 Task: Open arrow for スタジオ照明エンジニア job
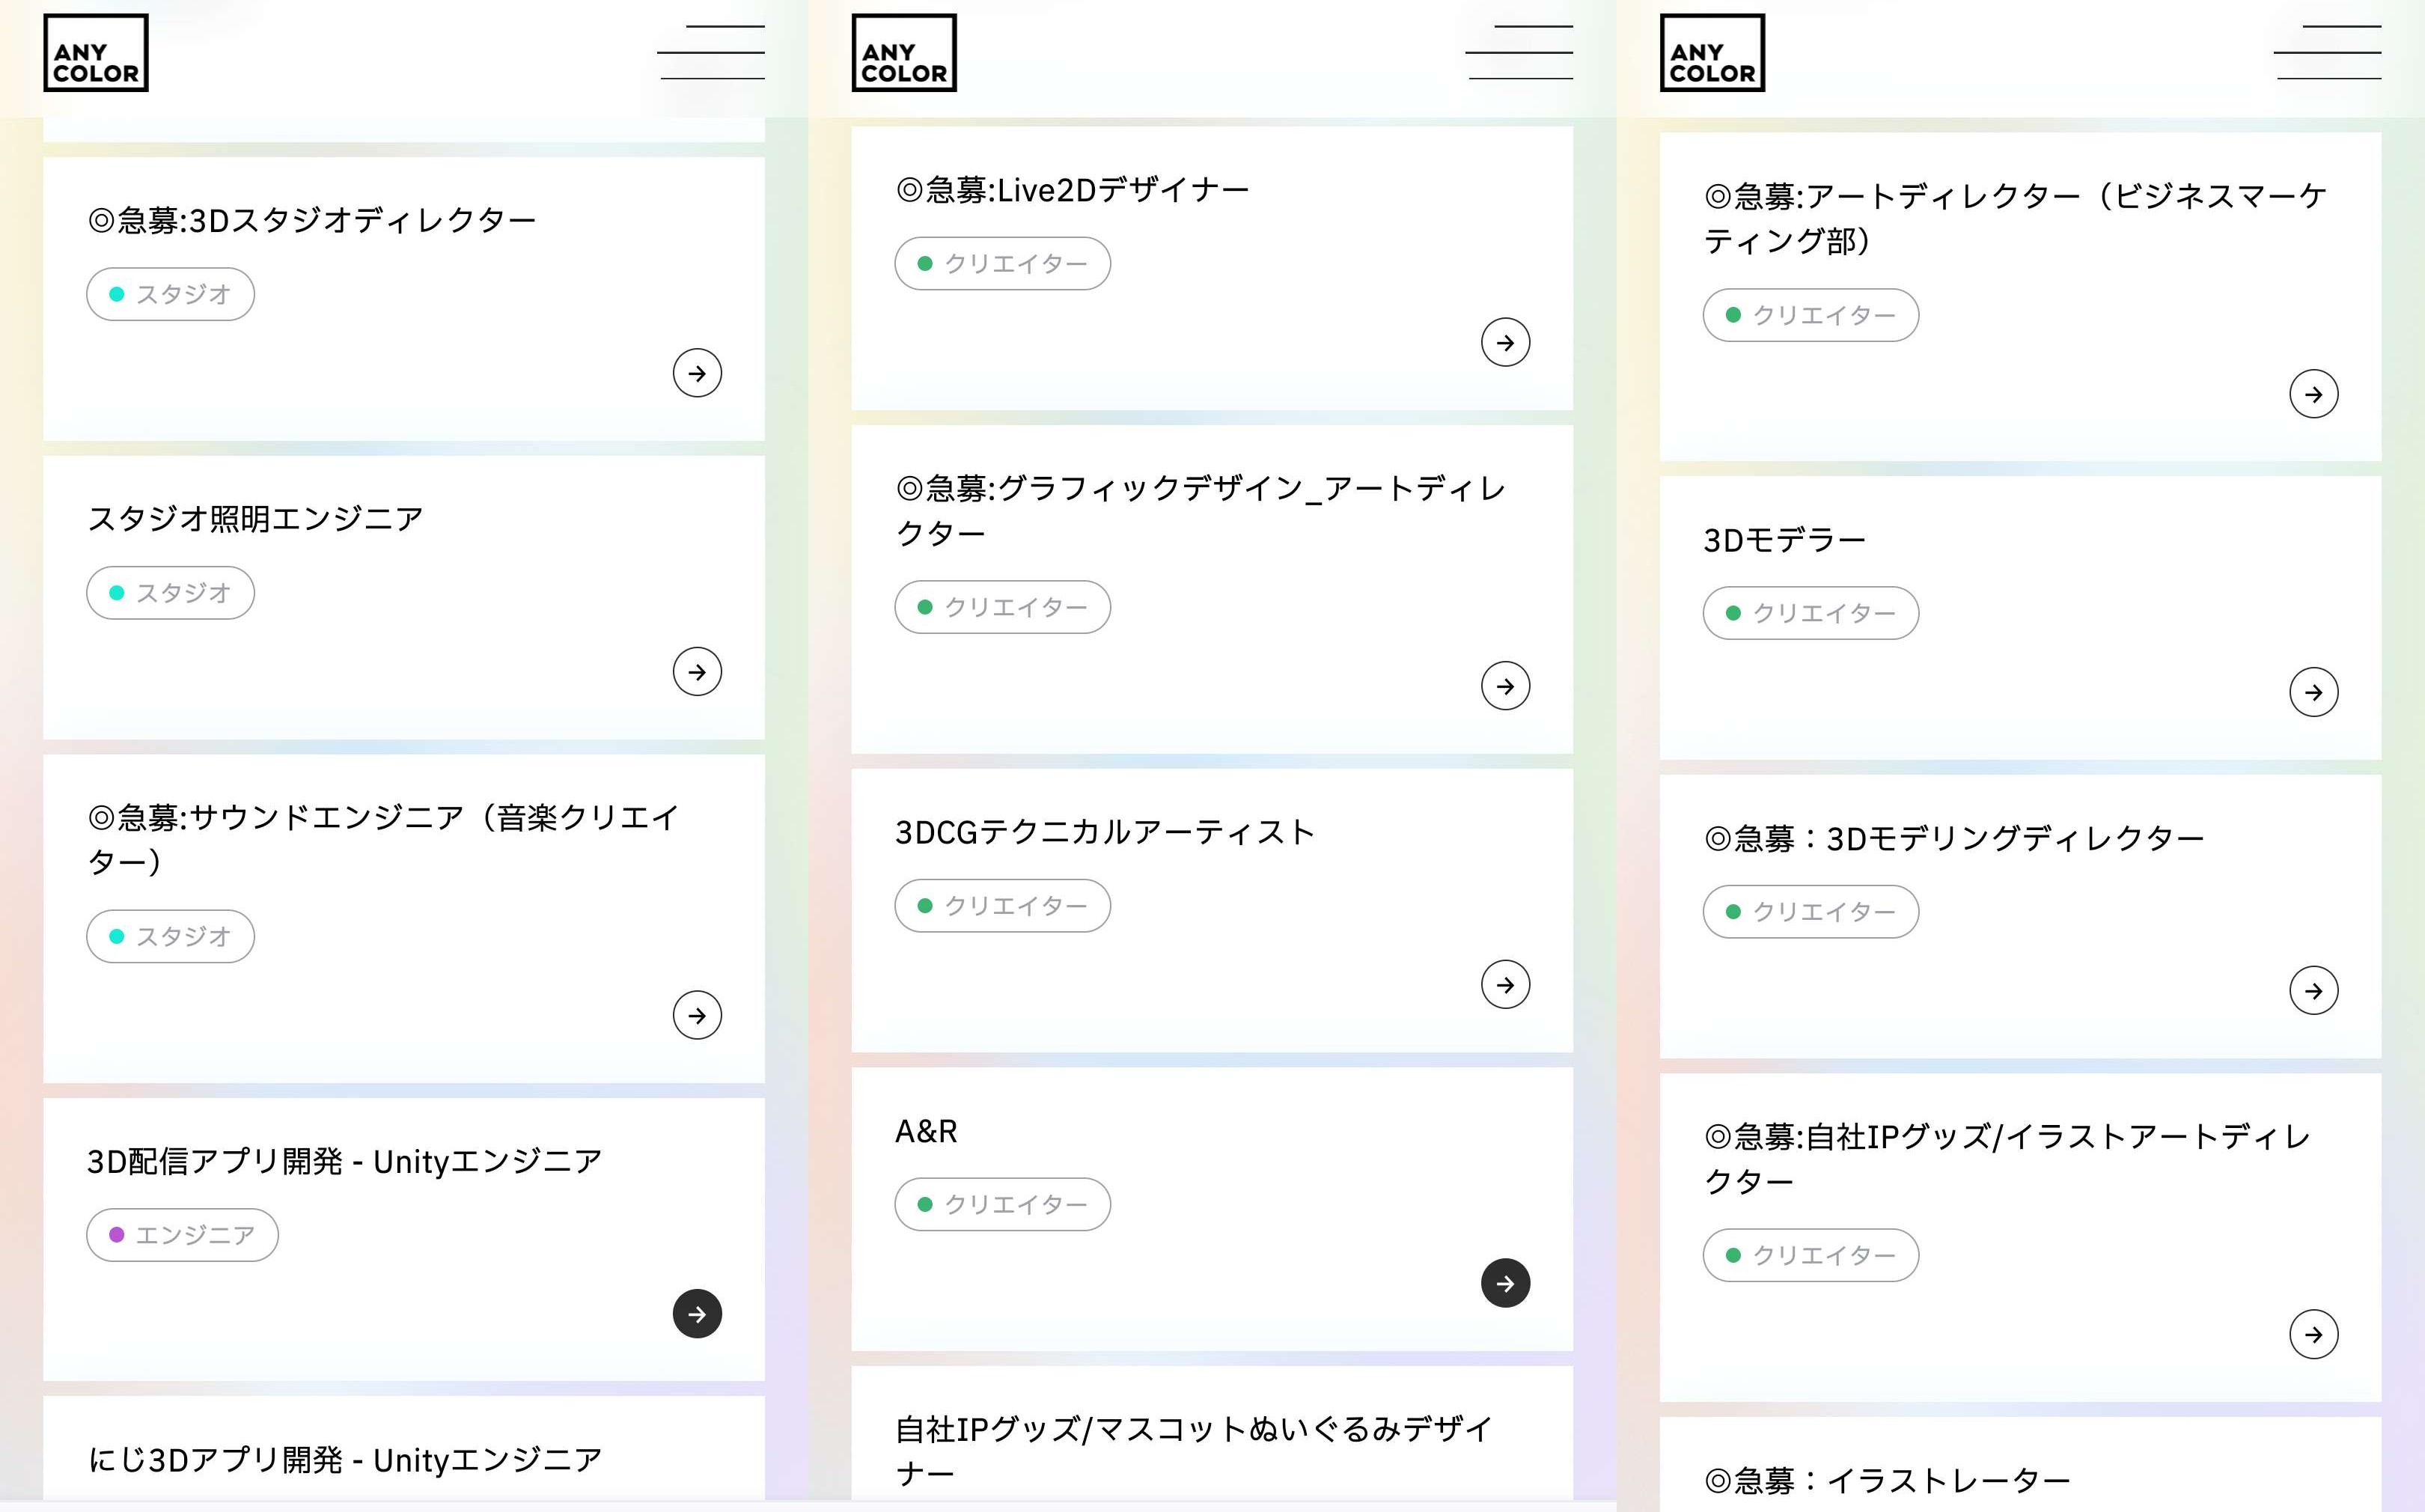697,672
